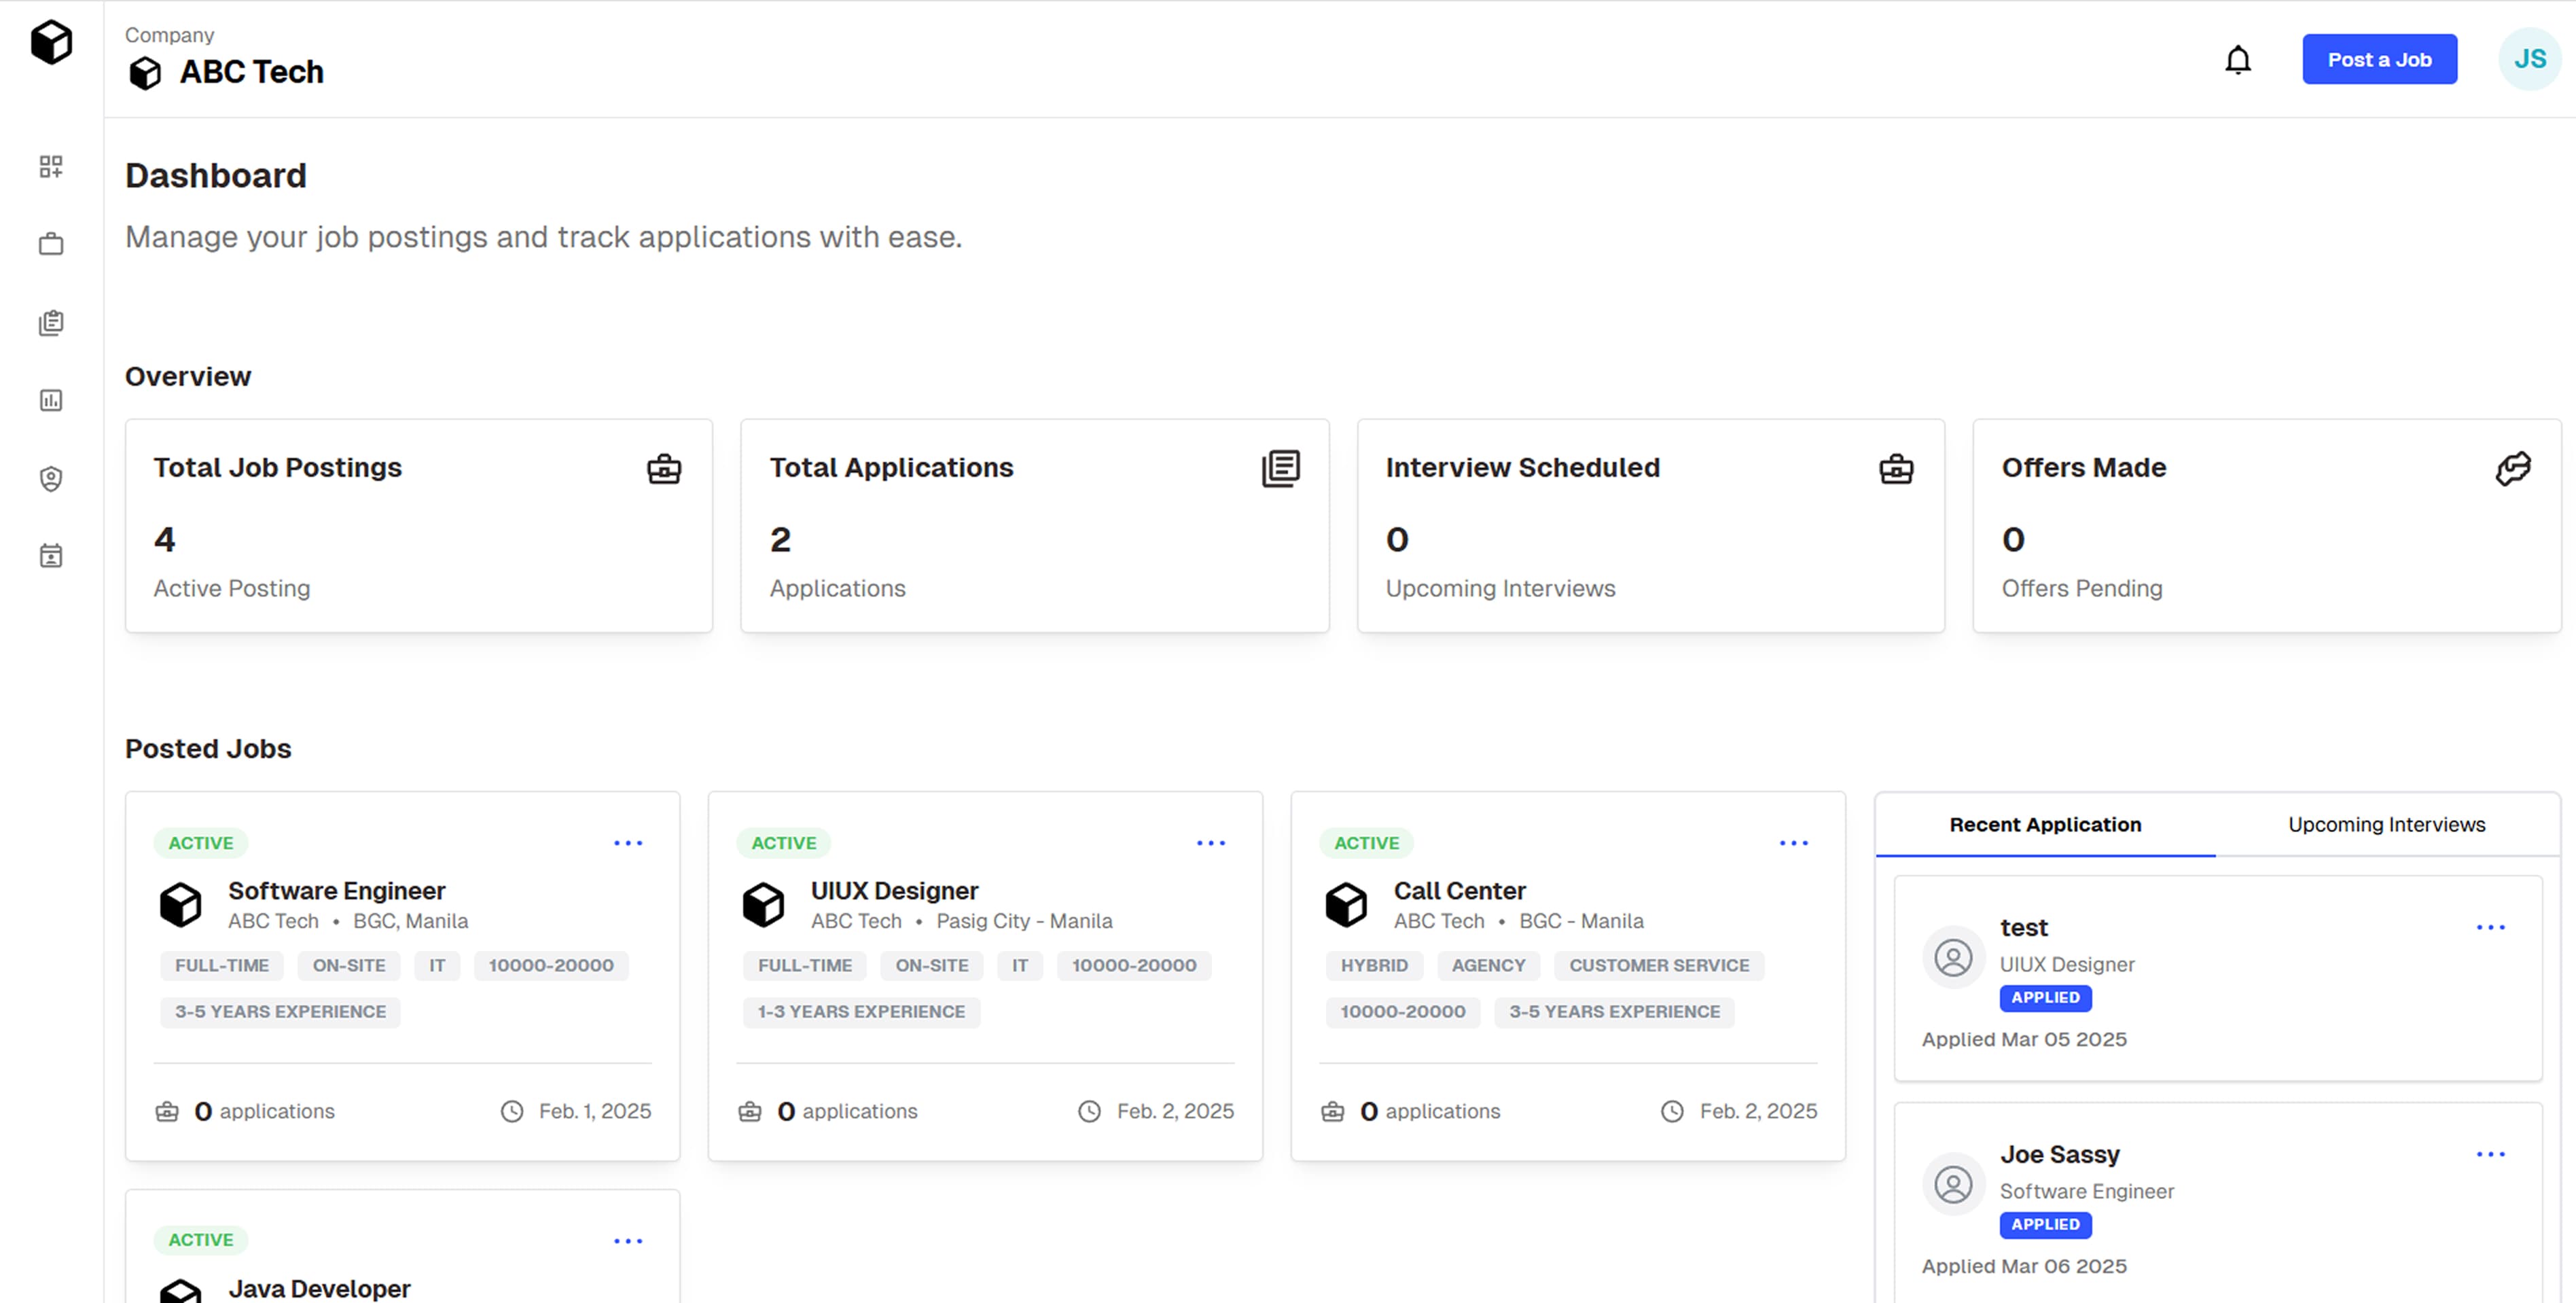Click the Post a Job button
The width and height of the screenshot is (2576, 1303).
(x=2379, y=59)
